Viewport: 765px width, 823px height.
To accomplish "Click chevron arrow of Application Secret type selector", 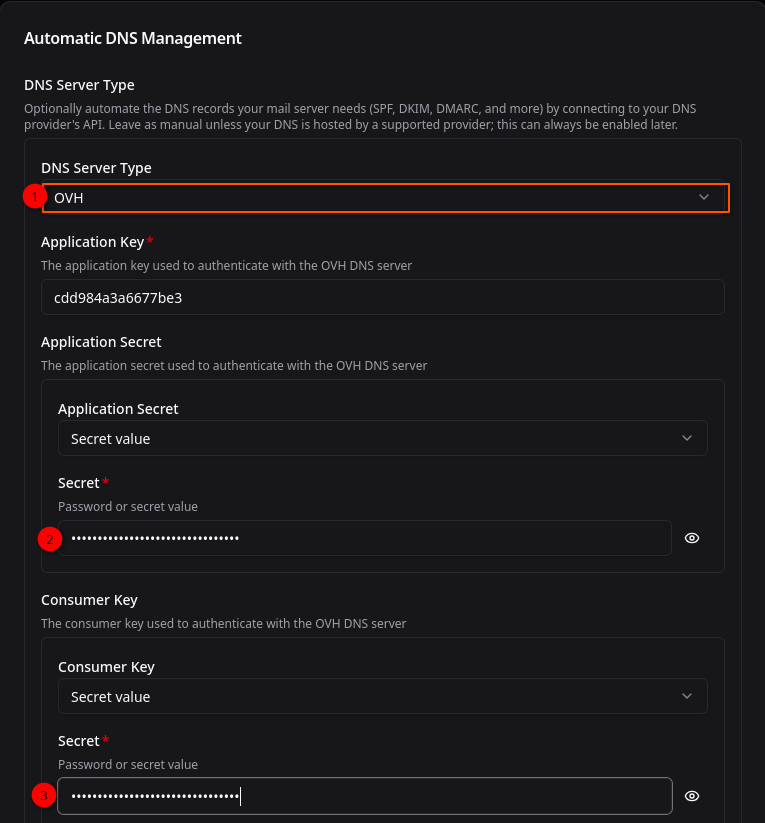I will (x=687, y=438).
